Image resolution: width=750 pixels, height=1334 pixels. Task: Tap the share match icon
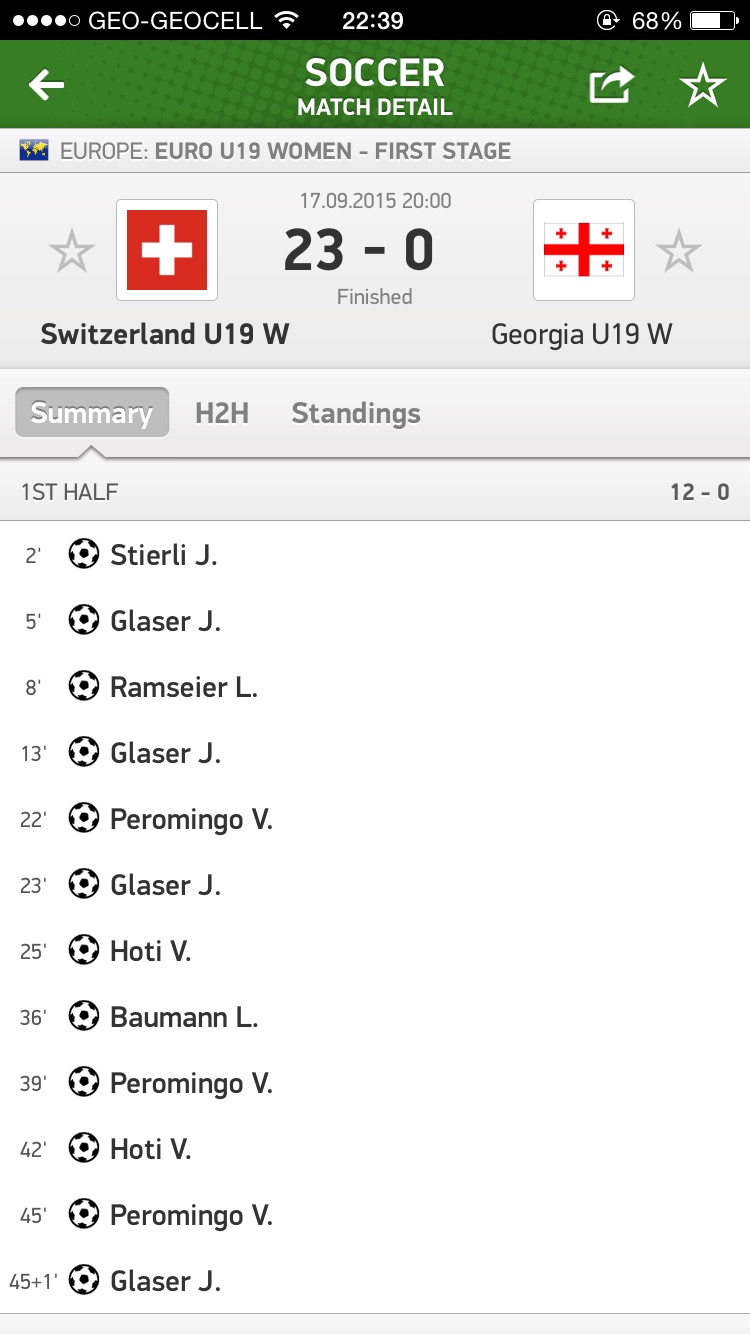click(x=611, y=86)
